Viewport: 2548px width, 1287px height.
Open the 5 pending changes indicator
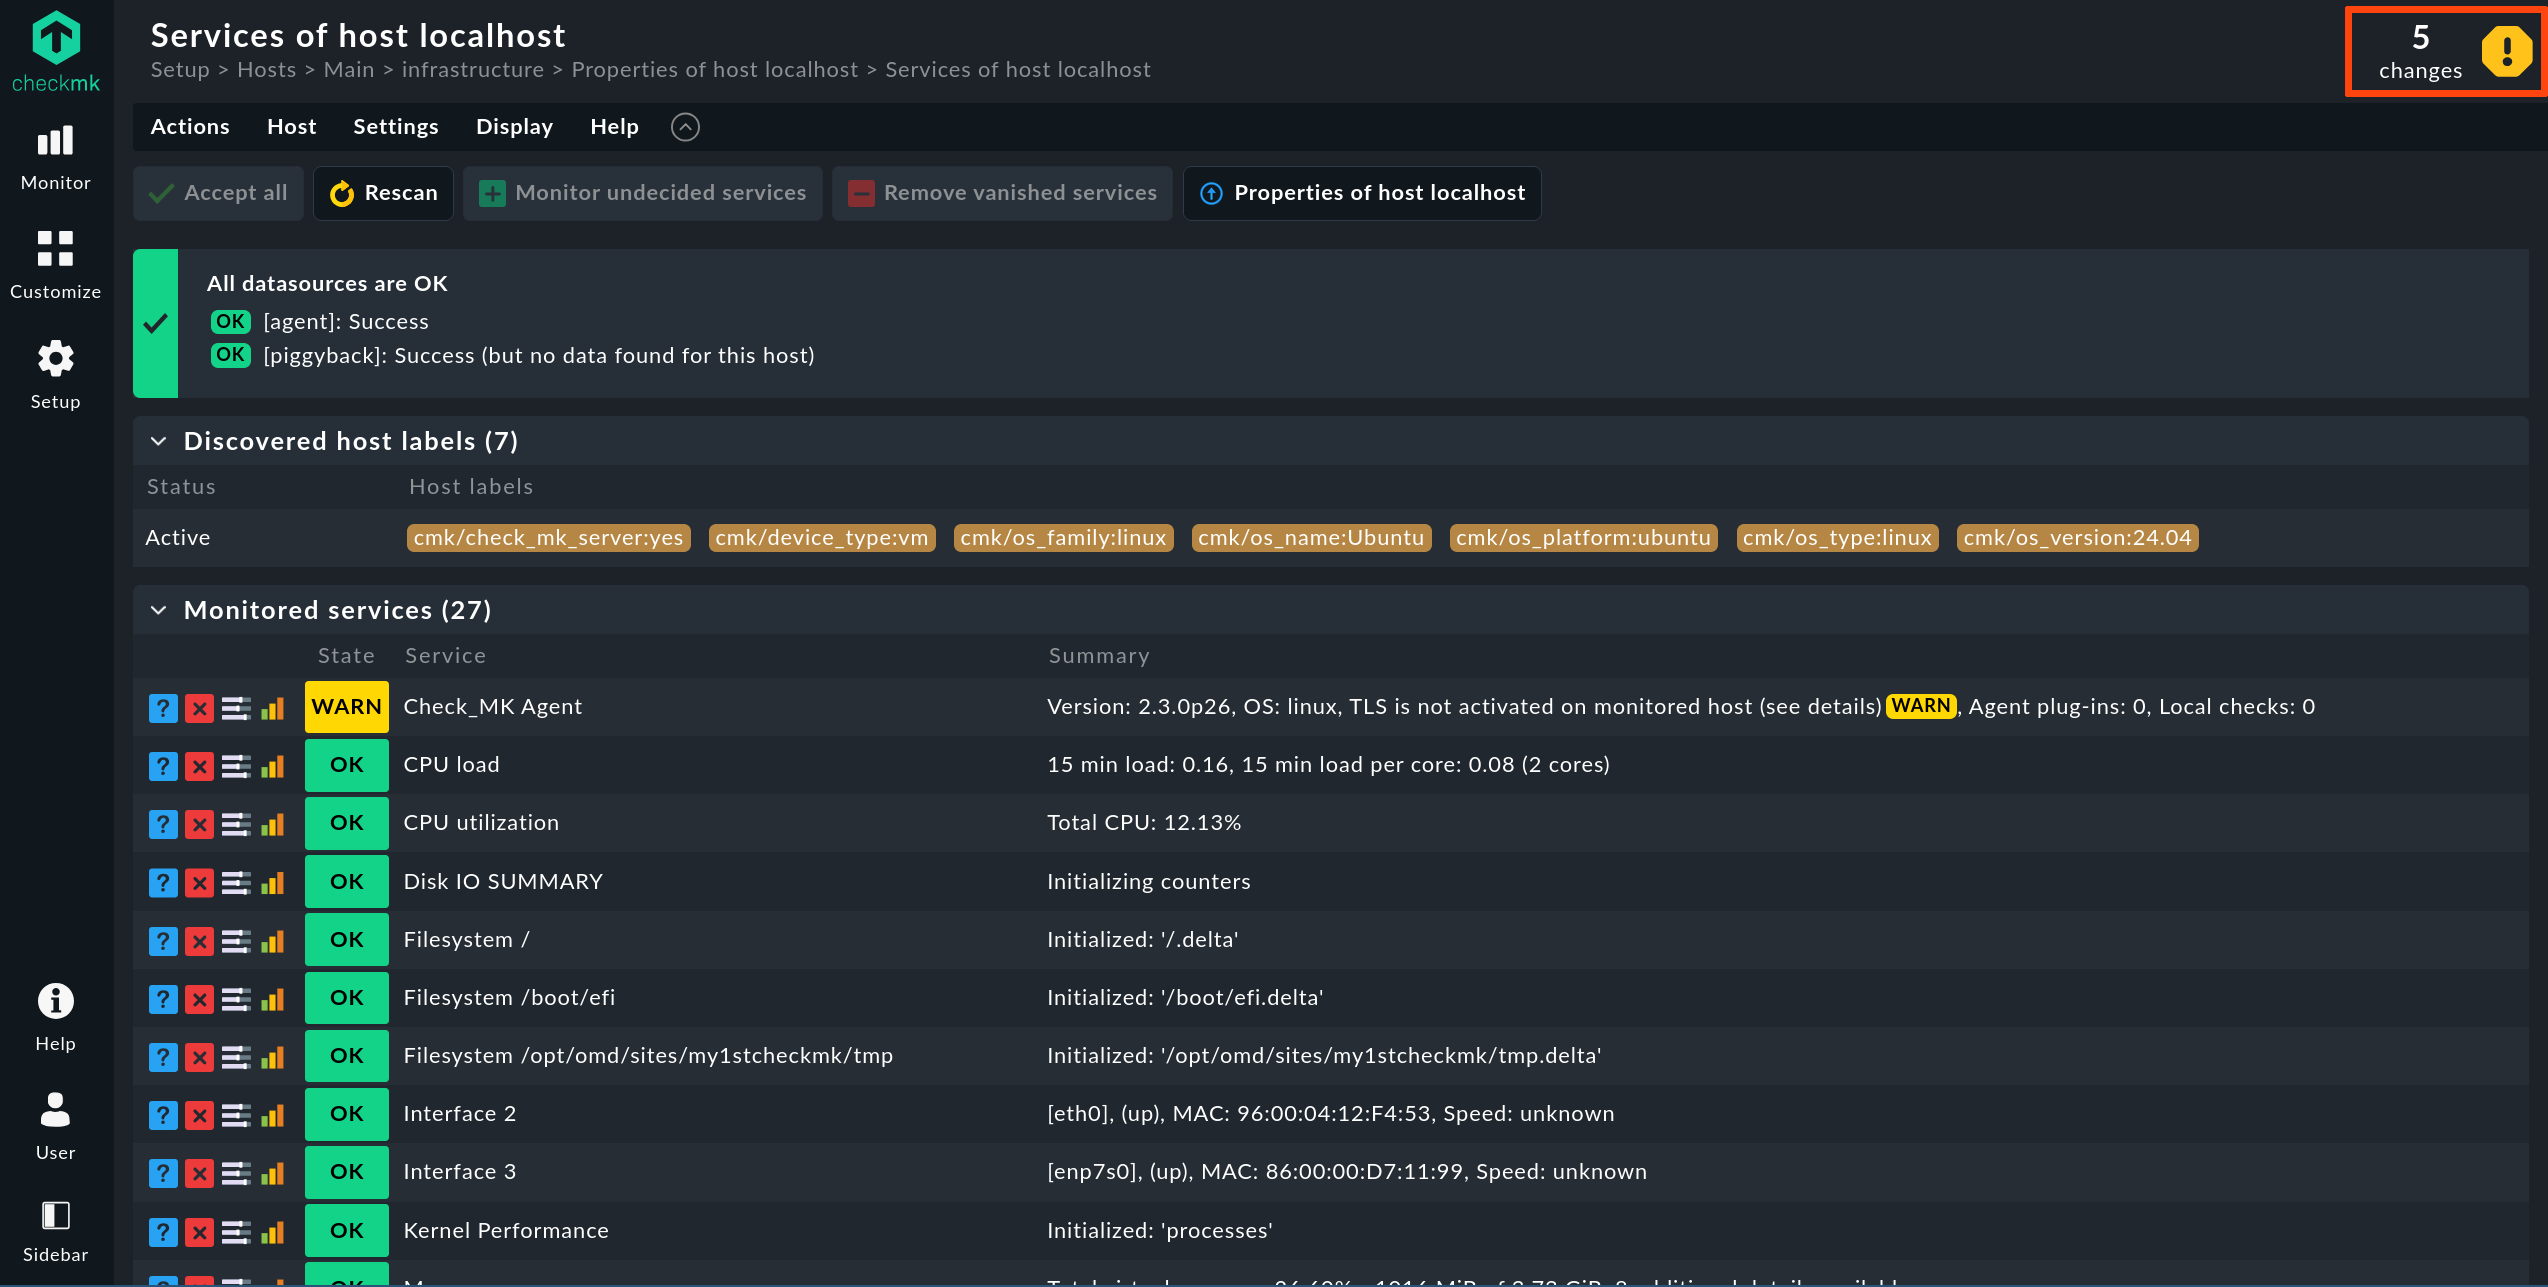pyautogui.click(x=2446, y=52)
